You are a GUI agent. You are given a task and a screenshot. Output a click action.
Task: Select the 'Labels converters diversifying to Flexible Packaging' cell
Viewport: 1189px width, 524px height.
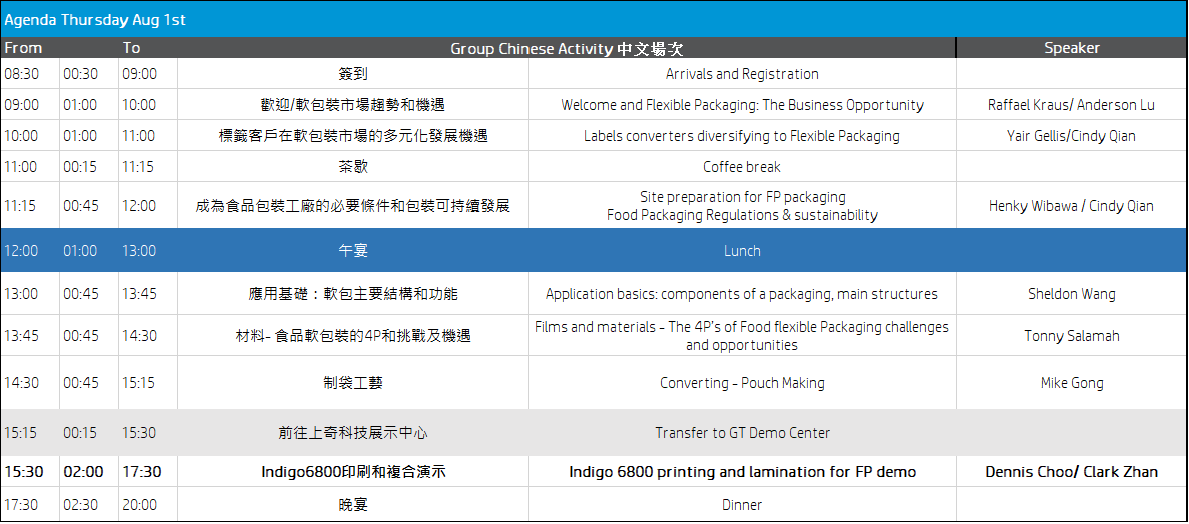(742, 136)
